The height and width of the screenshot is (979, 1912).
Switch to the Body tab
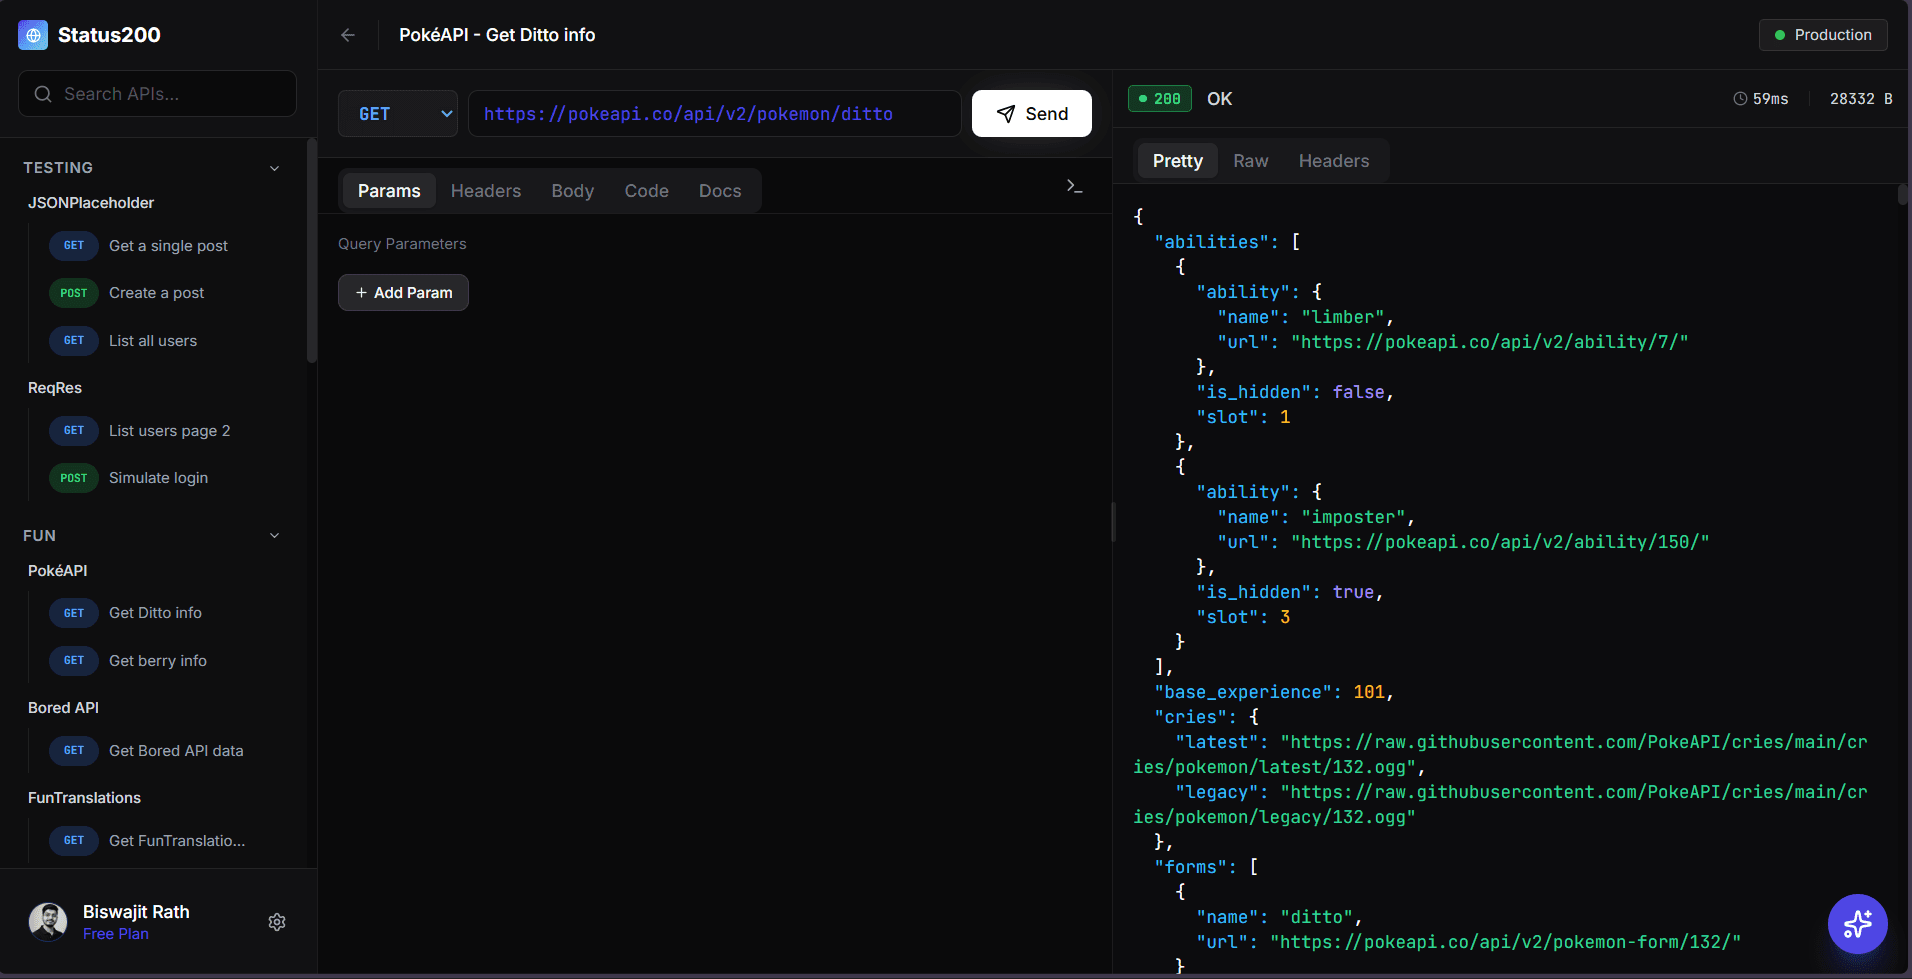click(573, 191)
